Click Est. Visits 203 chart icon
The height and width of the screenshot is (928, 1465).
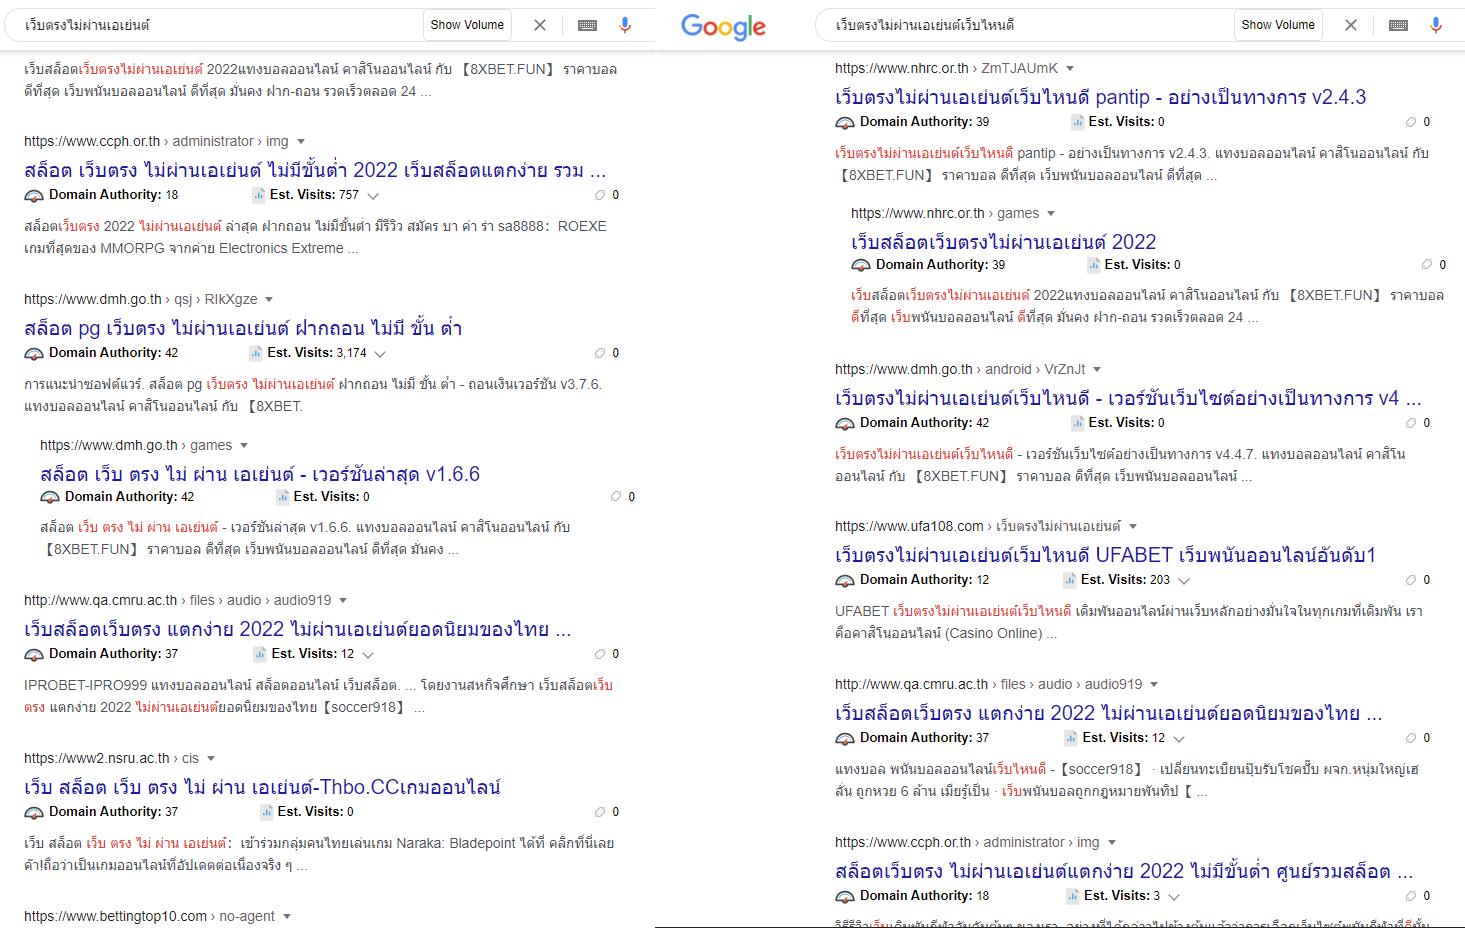pyautogui.click(x=1070, y=580)
